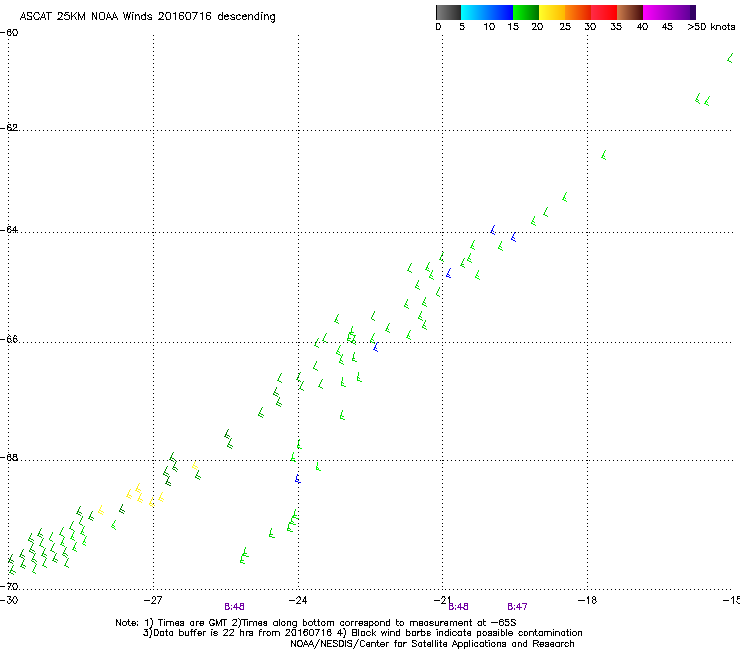
Task: Click the purple time label near longitude -27
Action: click(x=234, y=607)
